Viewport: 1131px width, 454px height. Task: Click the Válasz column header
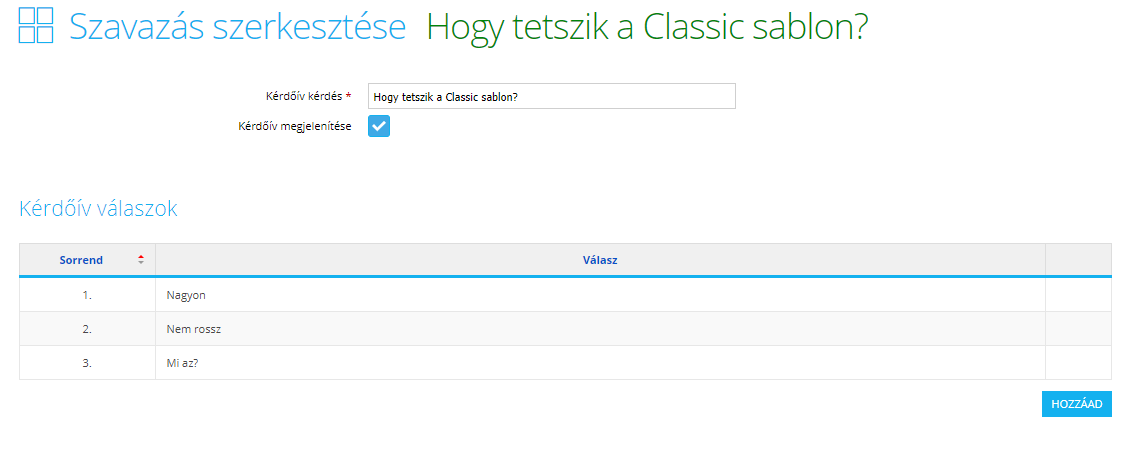click(600, 260)
